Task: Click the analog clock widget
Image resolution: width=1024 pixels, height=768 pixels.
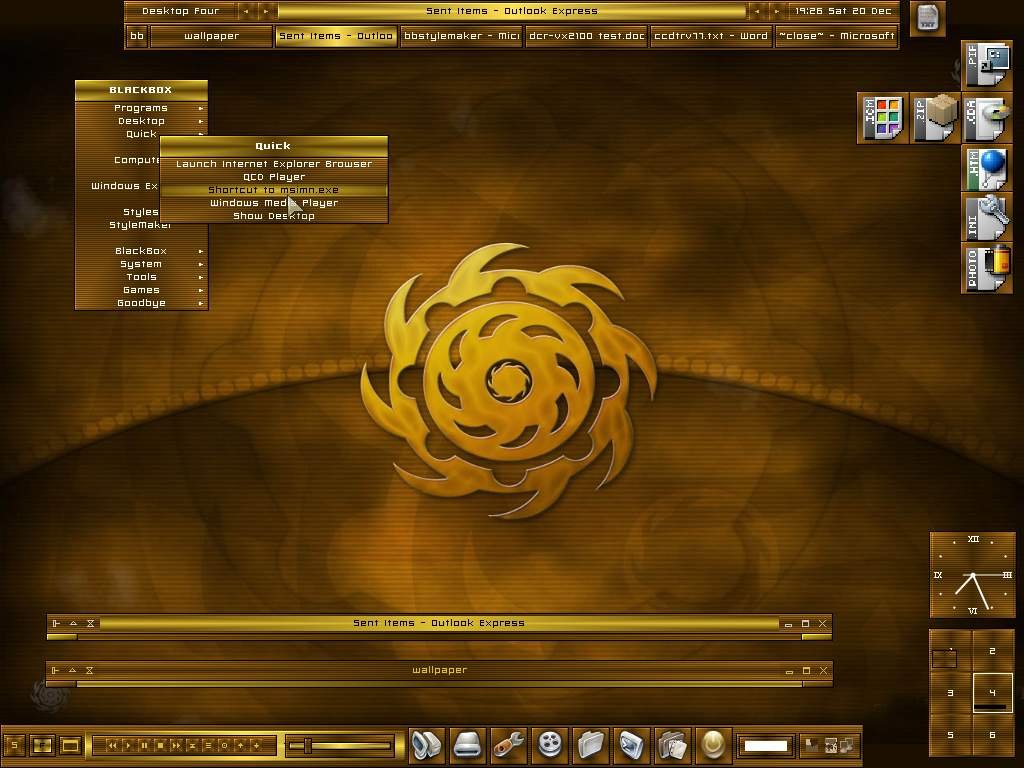Action: coord(972,575)
